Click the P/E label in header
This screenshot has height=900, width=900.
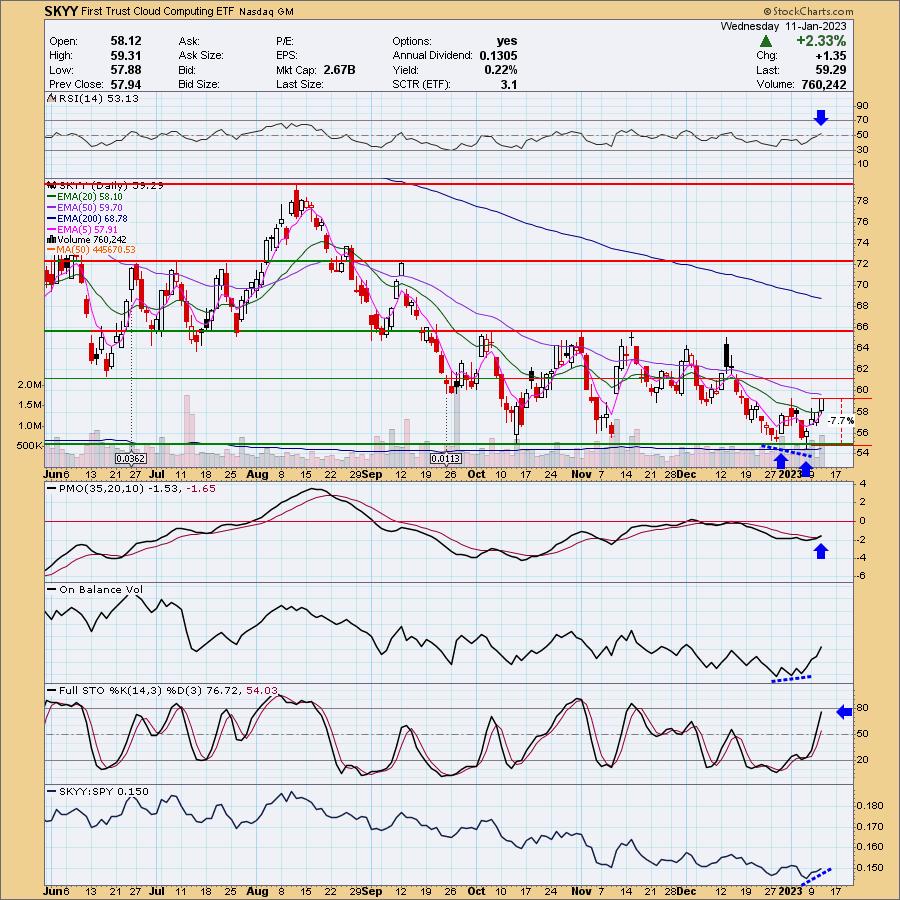pos(285,41)
